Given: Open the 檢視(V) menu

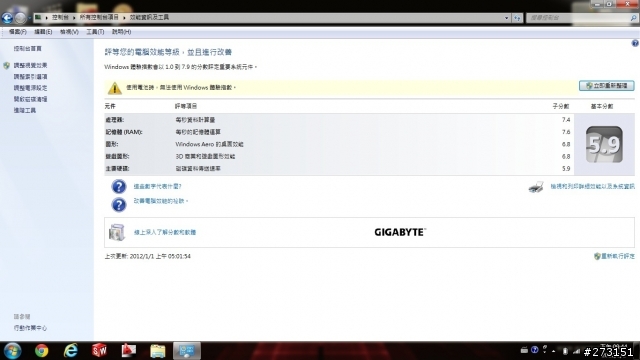Looking at the screenshot, I should [x=69, y=32].
